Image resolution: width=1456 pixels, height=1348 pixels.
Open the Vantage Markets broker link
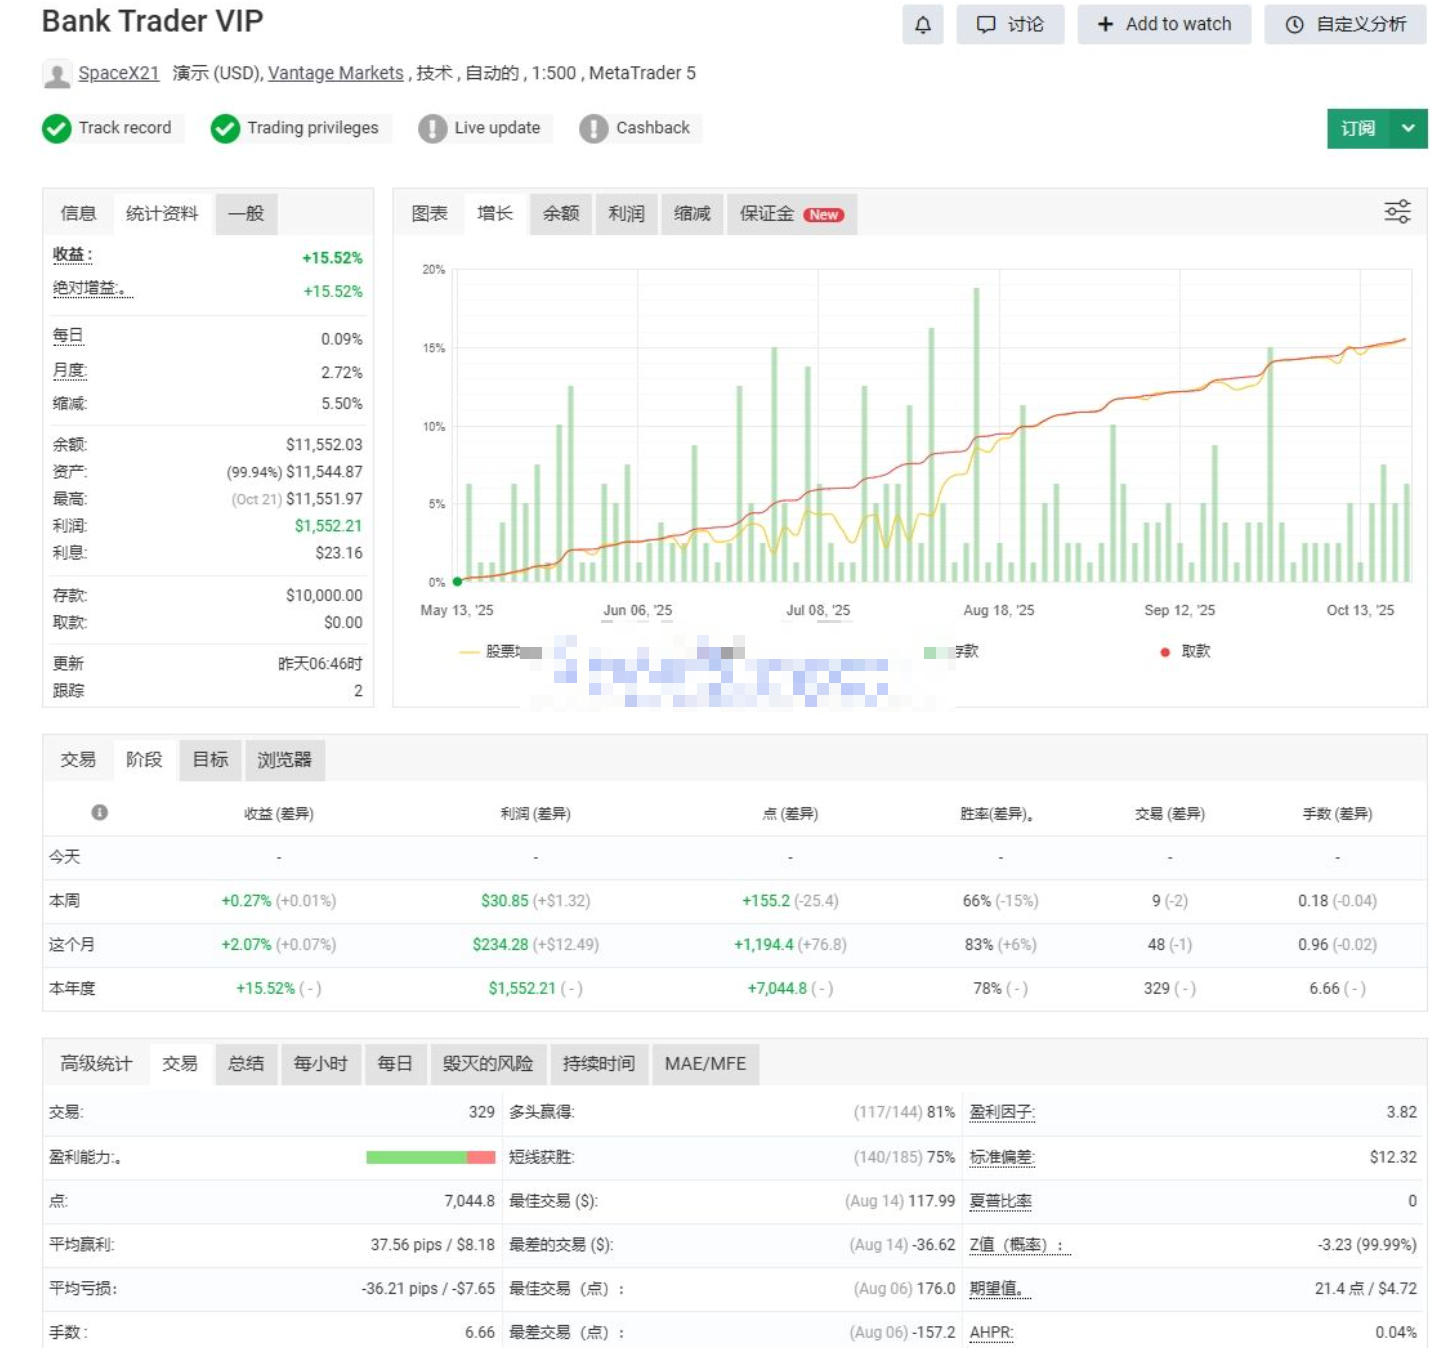click(335, 73)
